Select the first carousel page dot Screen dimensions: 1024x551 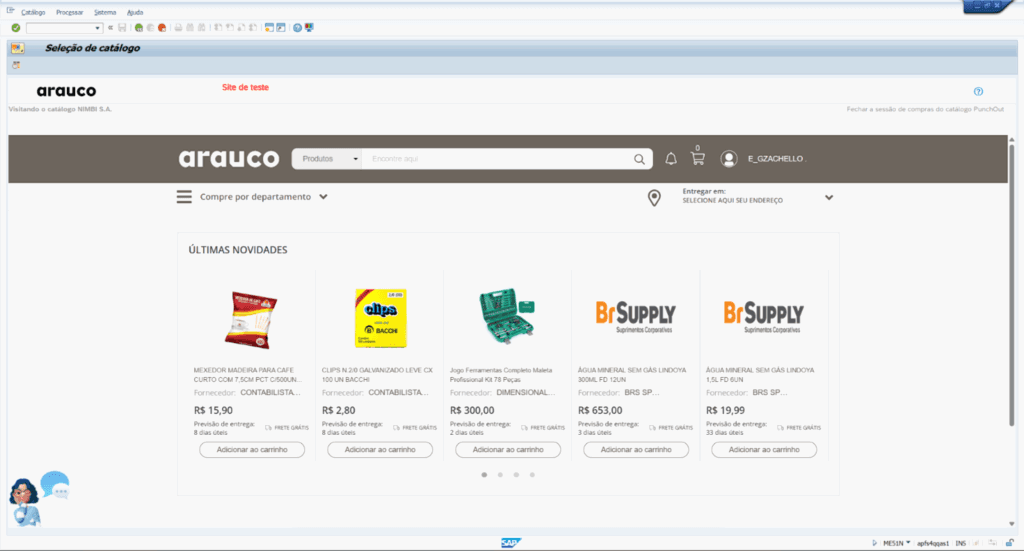click(x=484, y=475)
